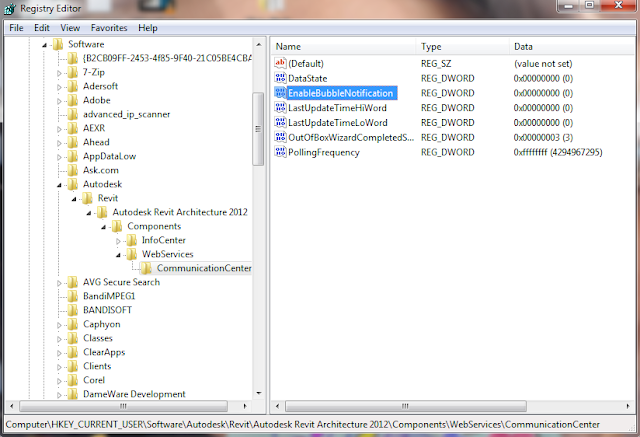Select the Classes key

pyautogui.click(x=98, y=338)
